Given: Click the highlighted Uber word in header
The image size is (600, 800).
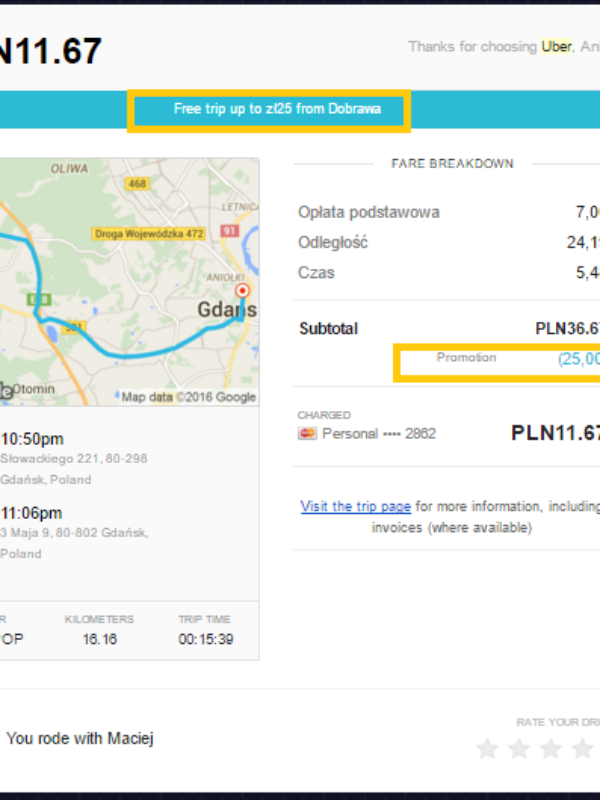Looking at the screenshot, I should click(556, 46).
